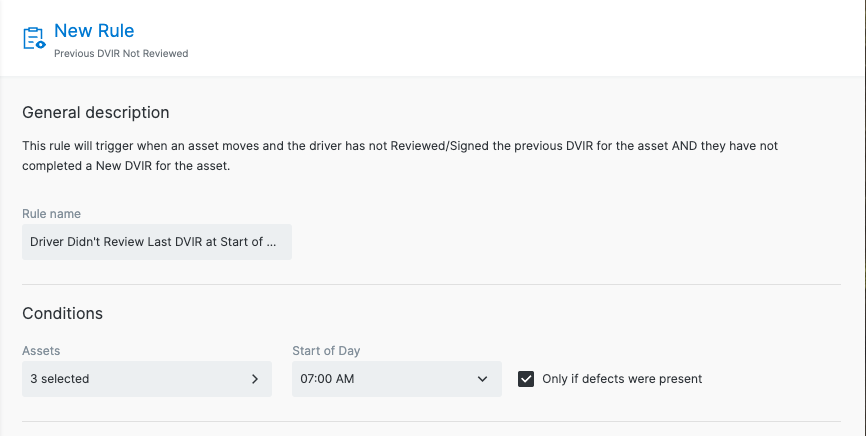Click the right chevron in Assets field
866x436 pixels.
tap(255, 379)
